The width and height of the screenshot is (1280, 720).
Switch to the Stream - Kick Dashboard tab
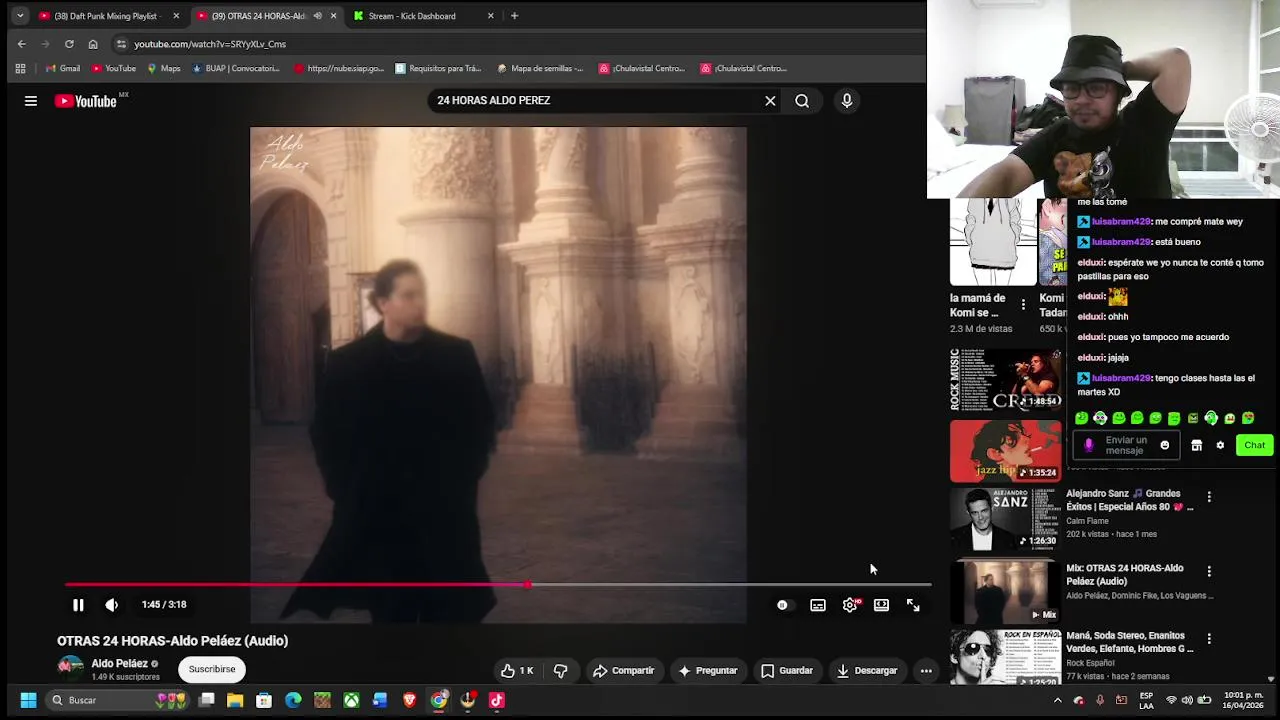click(x=424, y=16)
